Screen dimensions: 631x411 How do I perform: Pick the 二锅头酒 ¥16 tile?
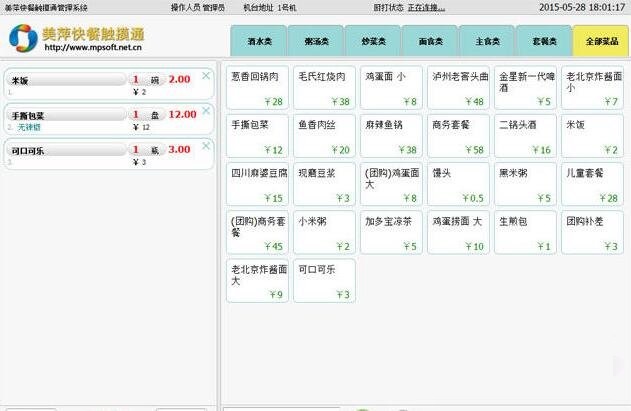[526, 136]
